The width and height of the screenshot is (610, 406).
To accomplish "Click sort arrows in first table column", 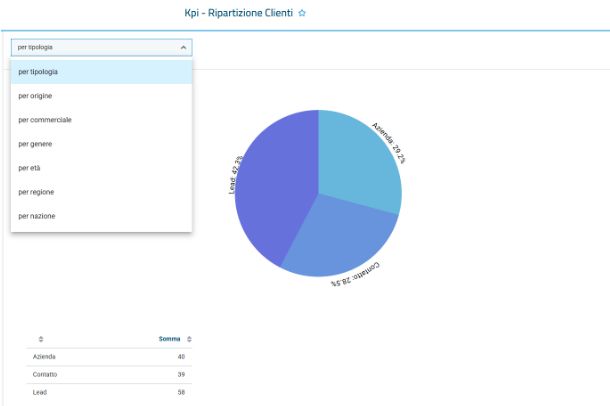I will point(41,339).
